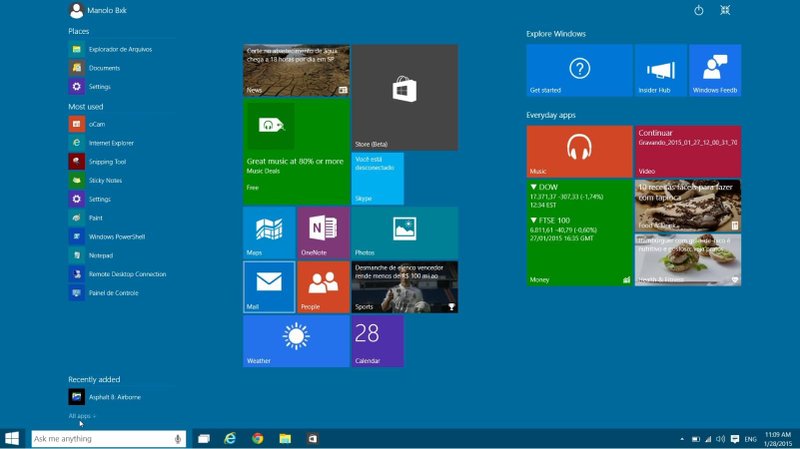The height and width of the screenshot is (449, 800).
Task: Open the Manolo Bxk user account menu
Action: [98, 10]
